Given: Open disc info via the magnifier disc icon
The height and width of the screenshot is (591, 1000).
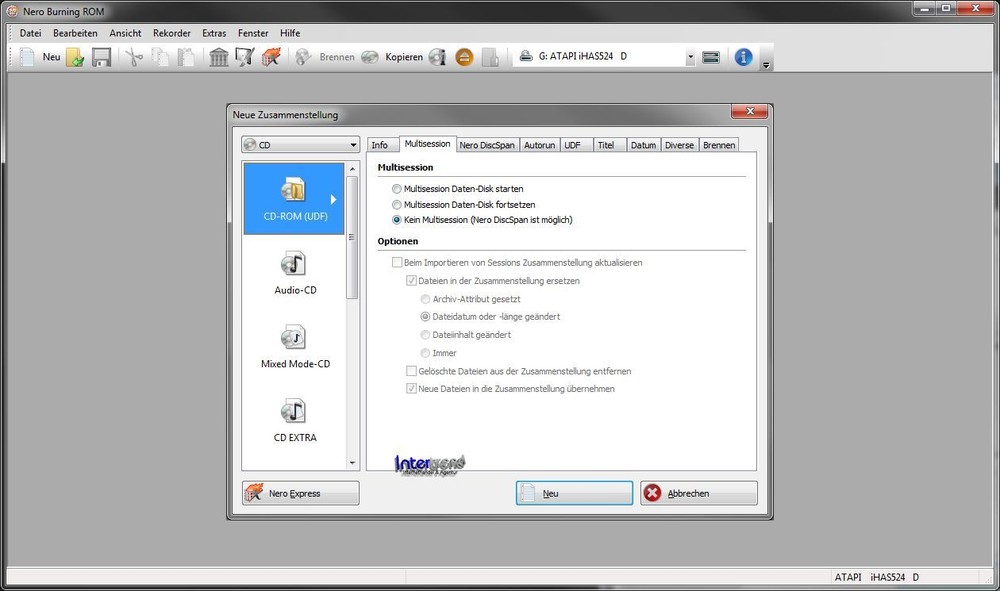Looking at the screenshot, I should 437,57.
